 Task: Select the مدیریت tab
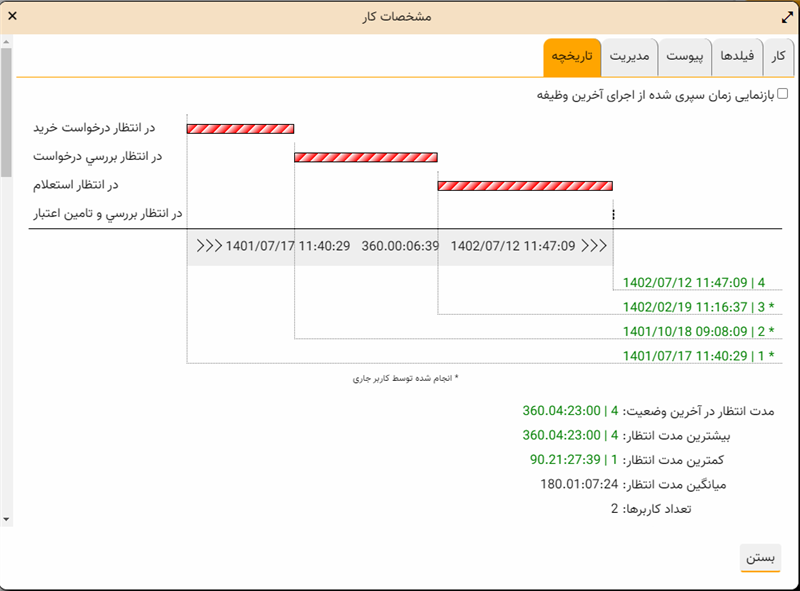coord(630,58)
